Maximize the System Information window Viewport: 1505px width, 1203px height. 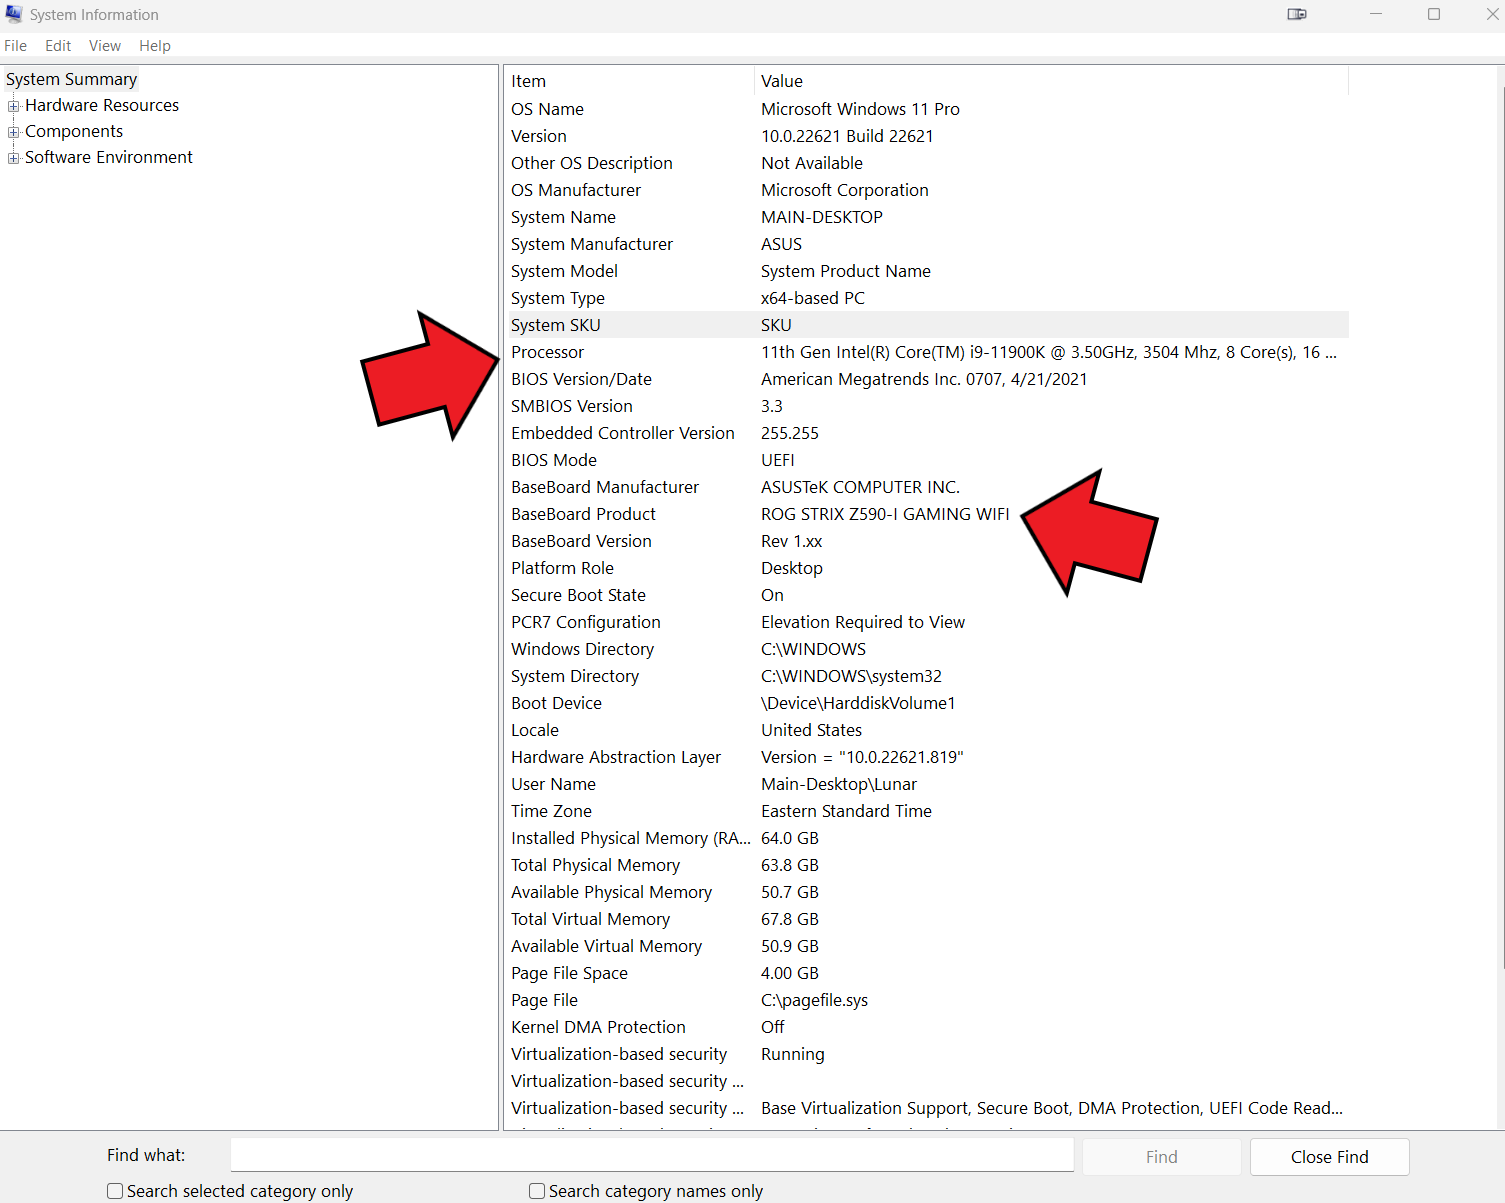(1434, 14)
